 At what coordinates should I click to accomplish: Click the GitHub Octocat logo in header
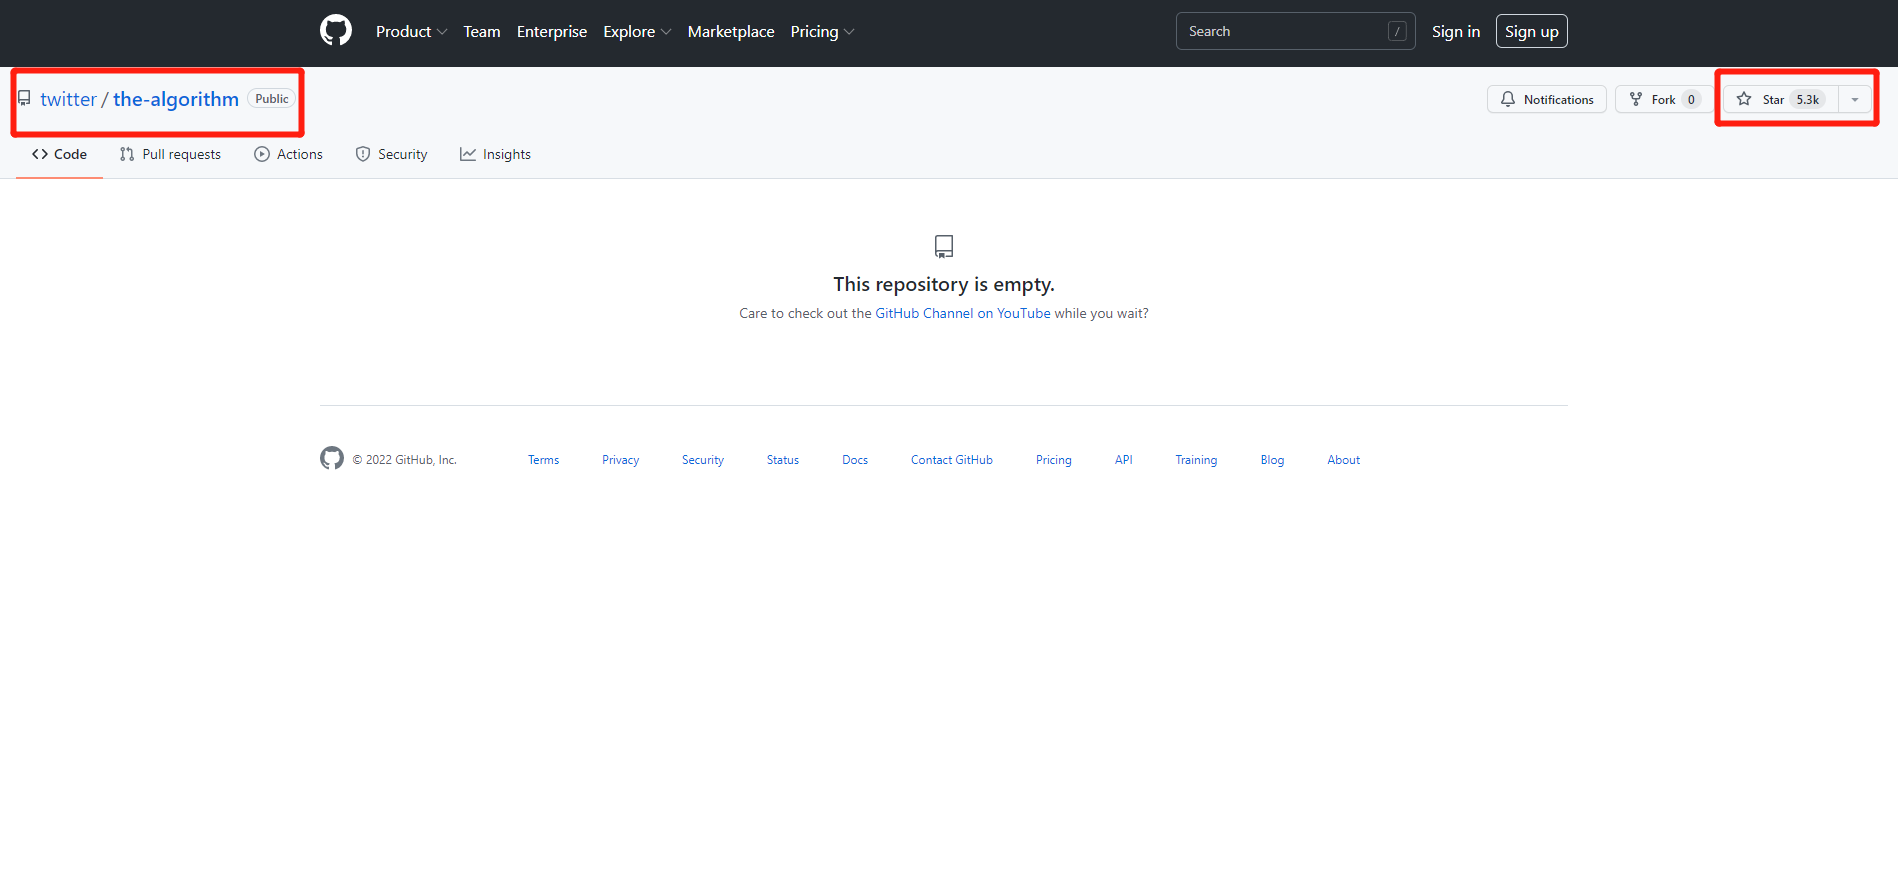coord(336,31)
